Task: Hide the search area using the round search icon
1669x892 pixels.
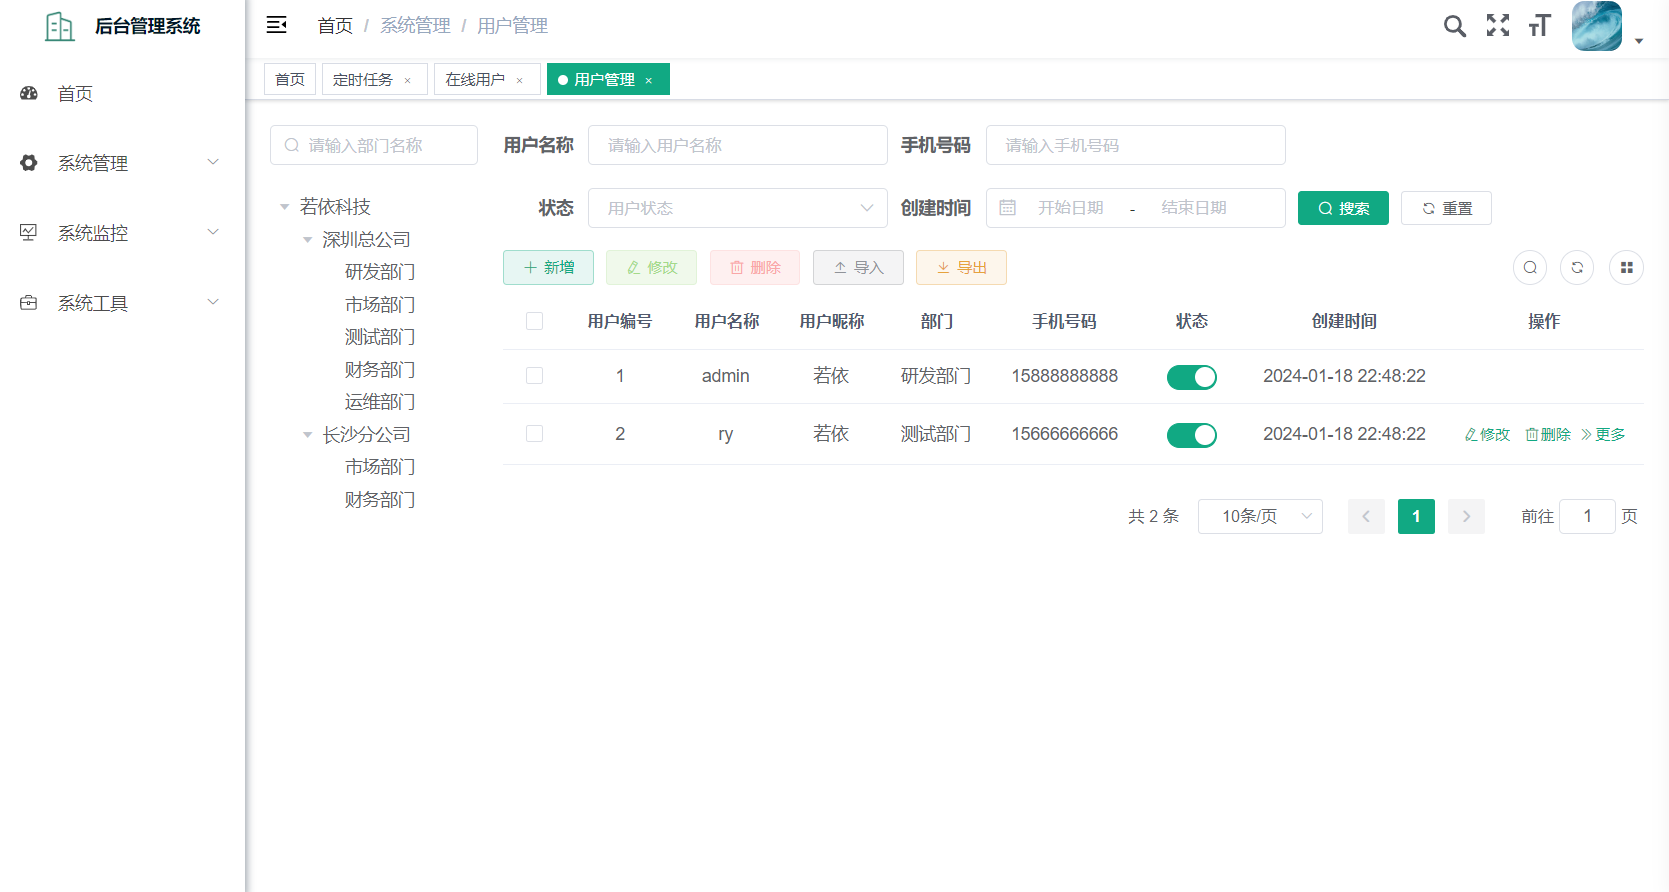Action: pos(1529,268)
